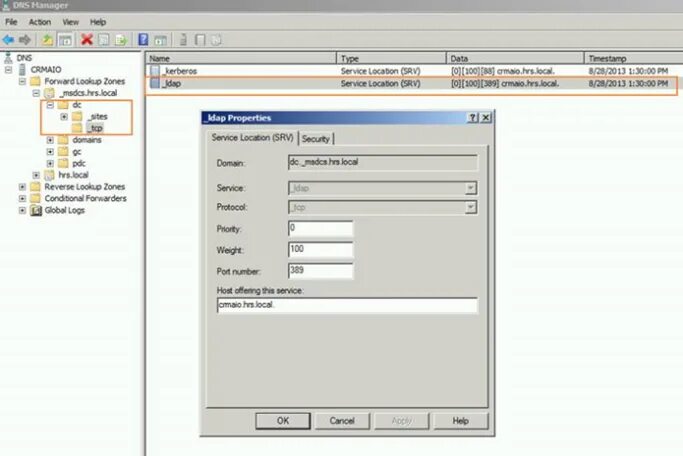Click the [0][100][389] crmaio.hrs.local. data cell
Screen dimensions: 683x456
point(505,83)
